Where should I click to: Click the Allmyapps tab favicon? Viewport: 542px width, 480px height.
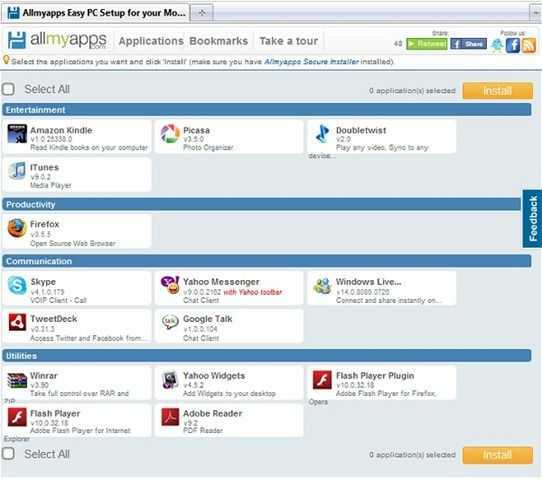[14, 13]
